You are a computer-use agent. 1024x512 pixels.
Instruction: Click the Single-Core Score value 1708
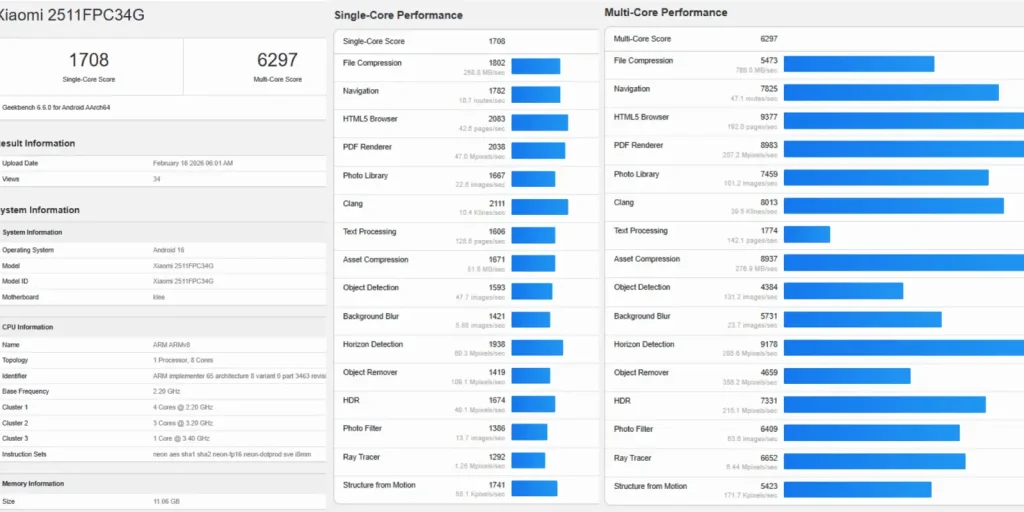[88, 60]
